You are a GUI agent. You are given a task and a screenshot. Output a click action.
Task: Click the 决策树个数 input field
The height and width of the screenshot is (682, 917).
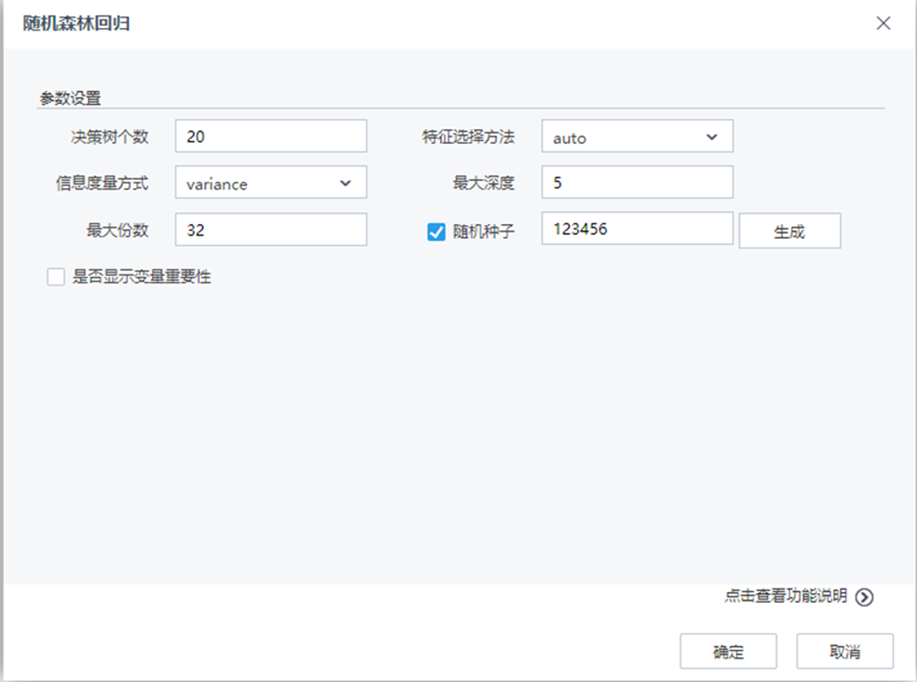[270, 136]
